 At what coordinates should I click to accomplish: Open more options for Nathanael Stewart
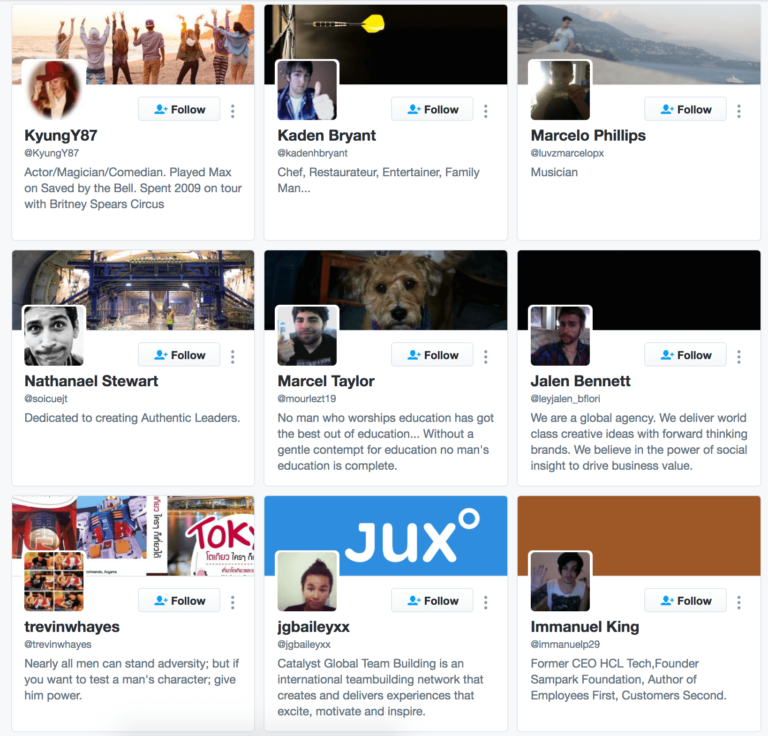pyautogui.click(x=233, y=356)
